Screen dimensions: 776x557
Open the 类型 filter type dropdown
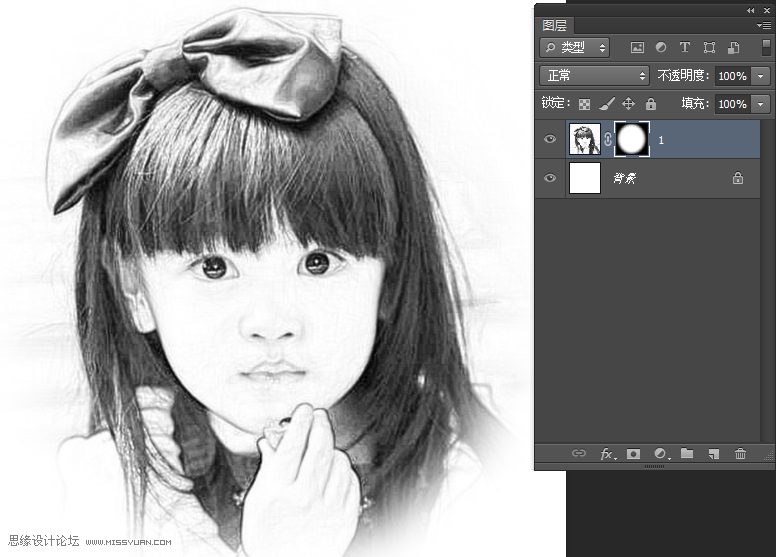tap(575, 48)
